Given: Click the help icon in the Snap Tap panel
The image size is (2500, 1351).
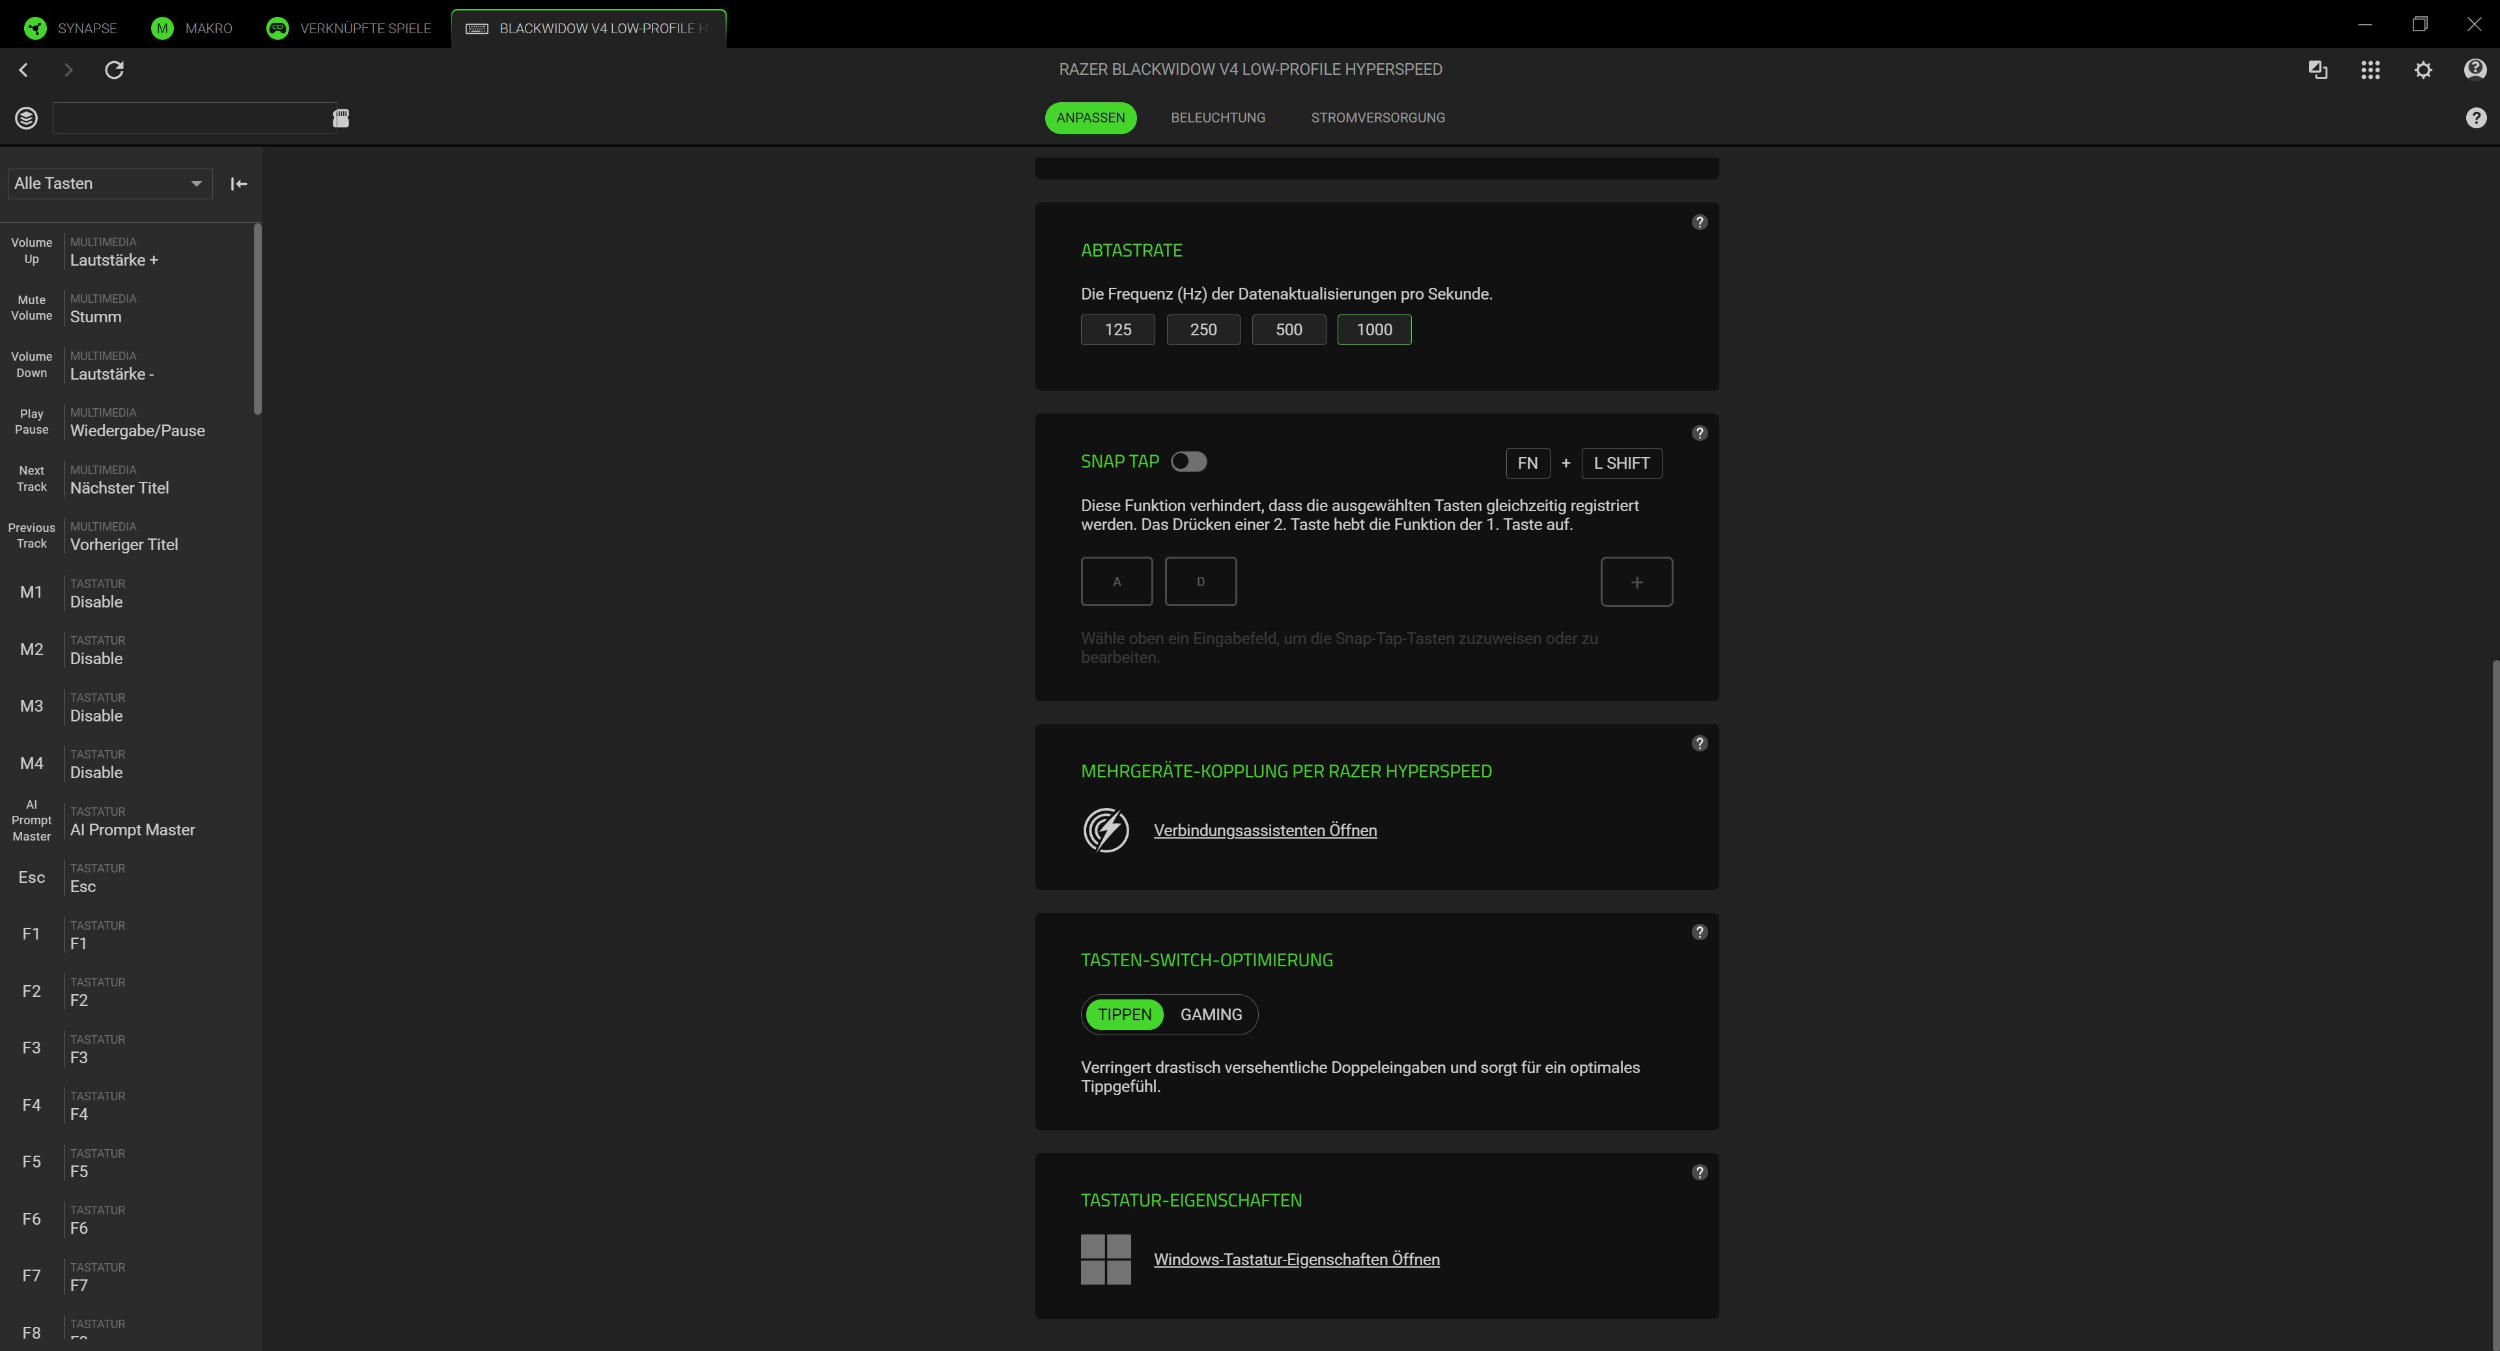Looking at the screenshot, I should 1699,433.
